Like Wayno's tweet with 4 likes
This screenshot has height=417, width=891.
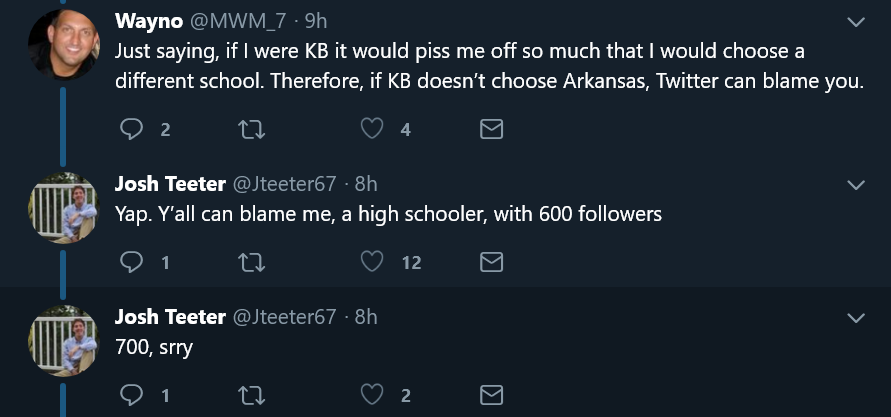coord(372,129)
